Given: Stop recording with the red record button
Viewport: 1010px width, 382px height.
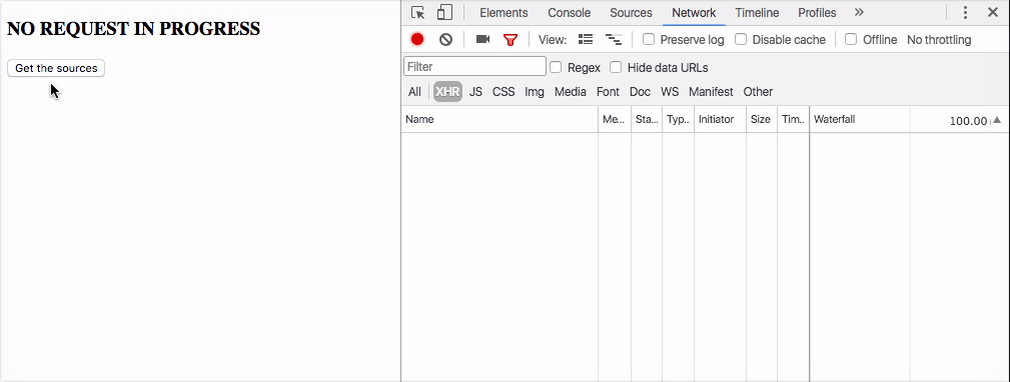Looking at the screenshot, I should tap(417, 39).
